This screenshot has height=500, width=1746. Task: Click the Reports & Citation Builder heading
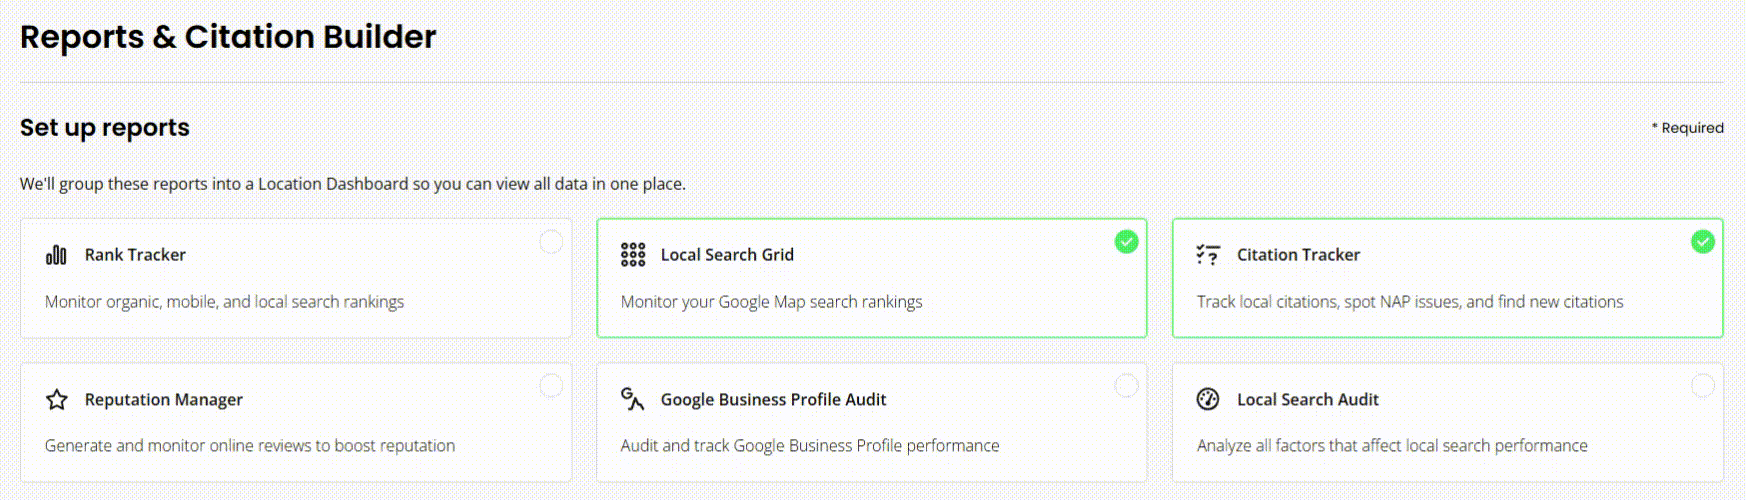click(x=228, y=37)
